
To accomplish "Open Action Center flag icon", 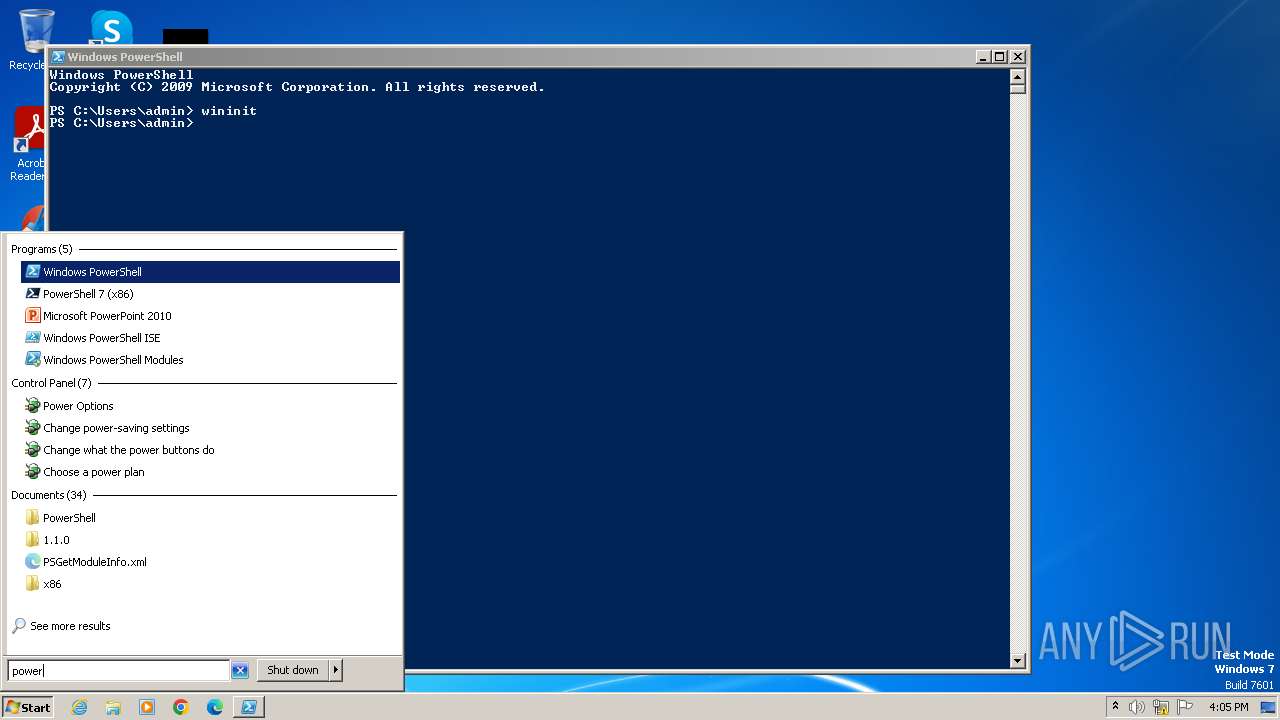I will point(1185,707).
